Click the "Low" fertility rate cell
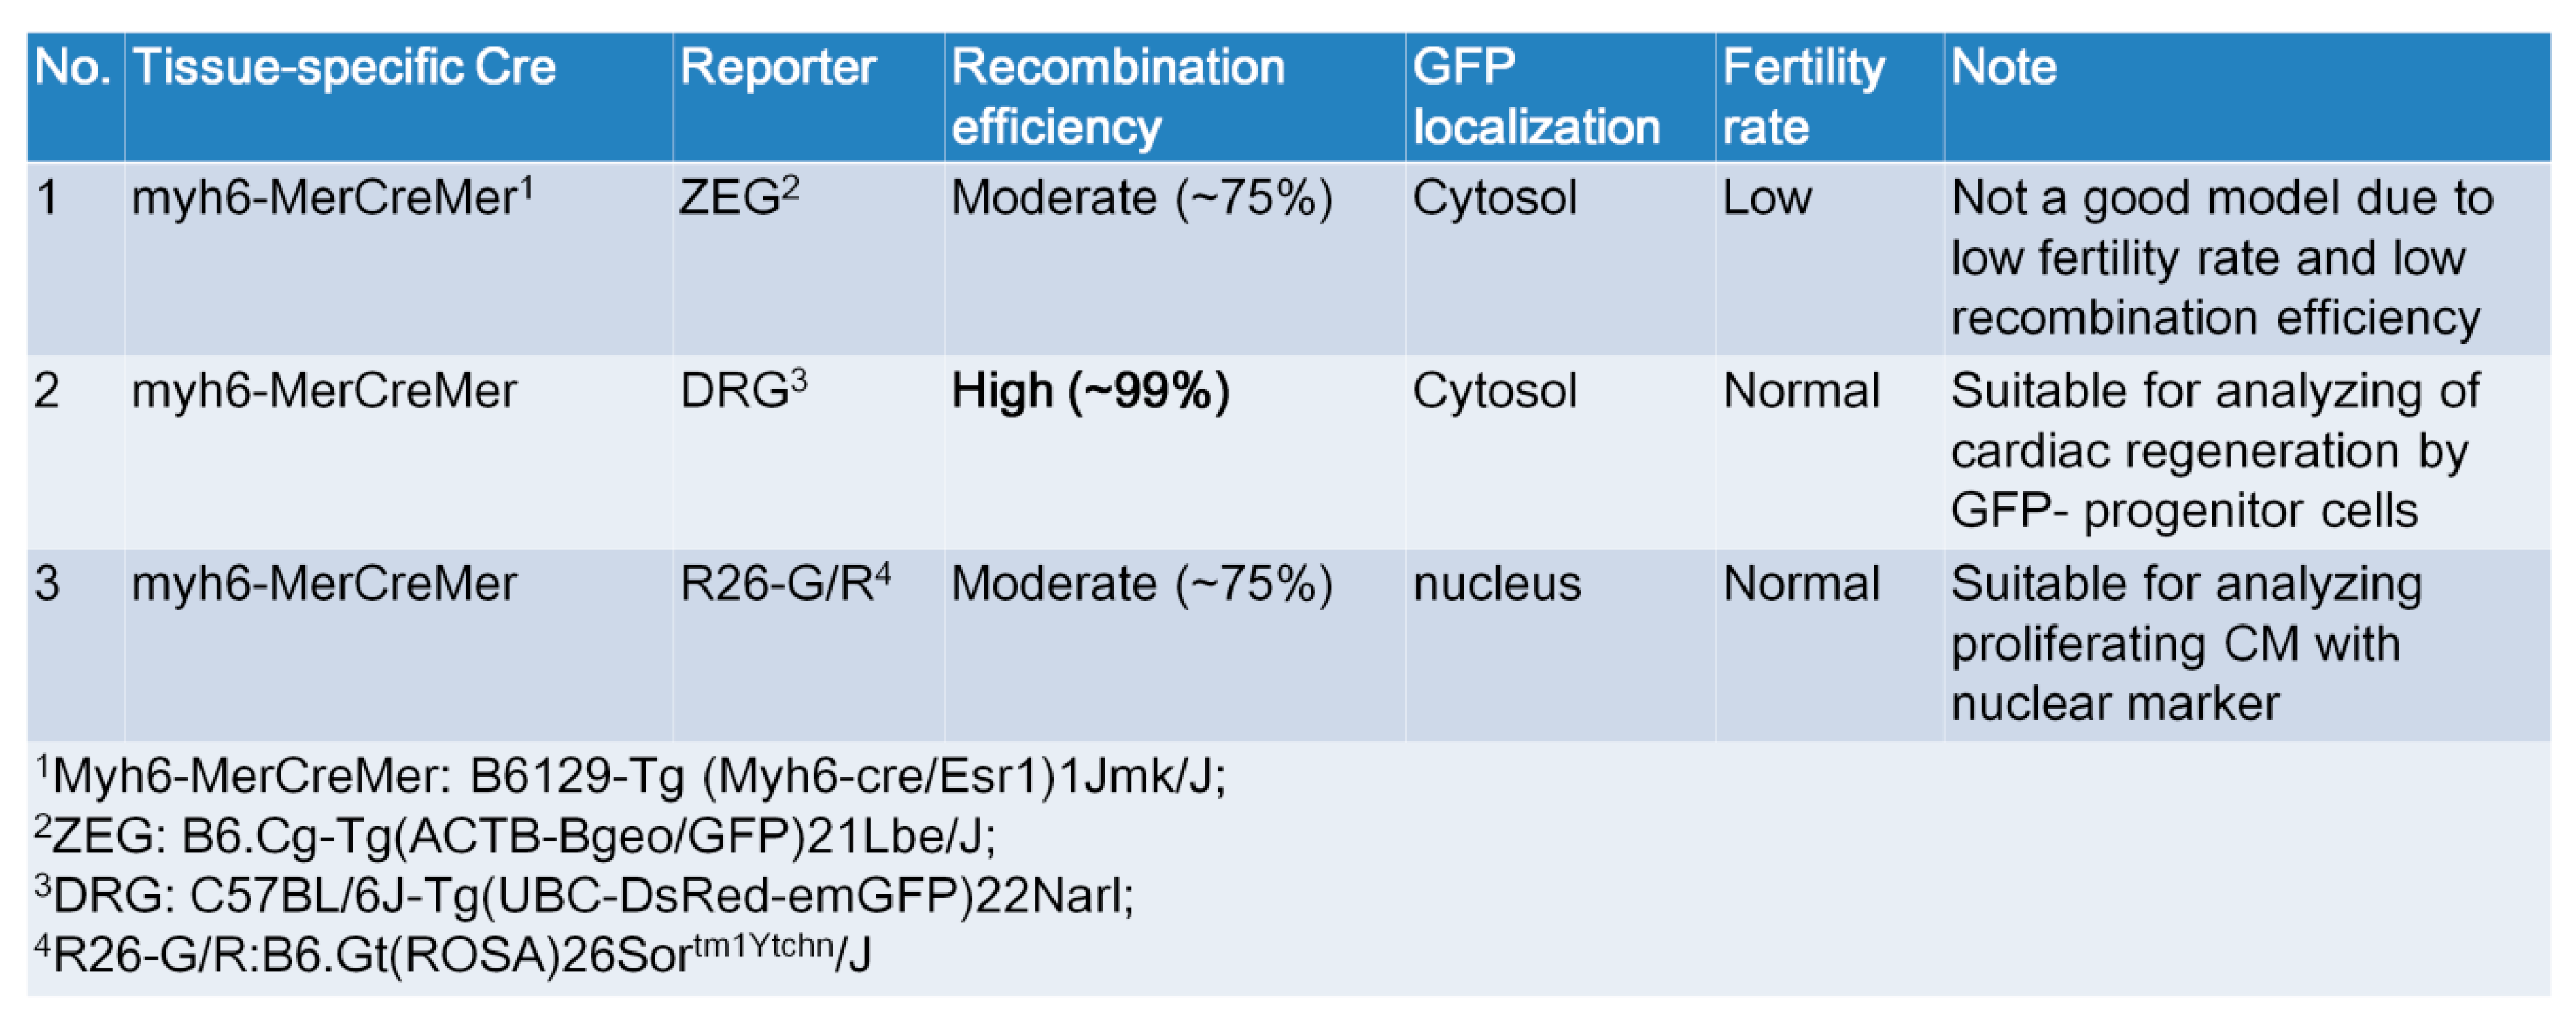The width and height of the screenshot is (2576, 1035). [x=1766, y=197]
